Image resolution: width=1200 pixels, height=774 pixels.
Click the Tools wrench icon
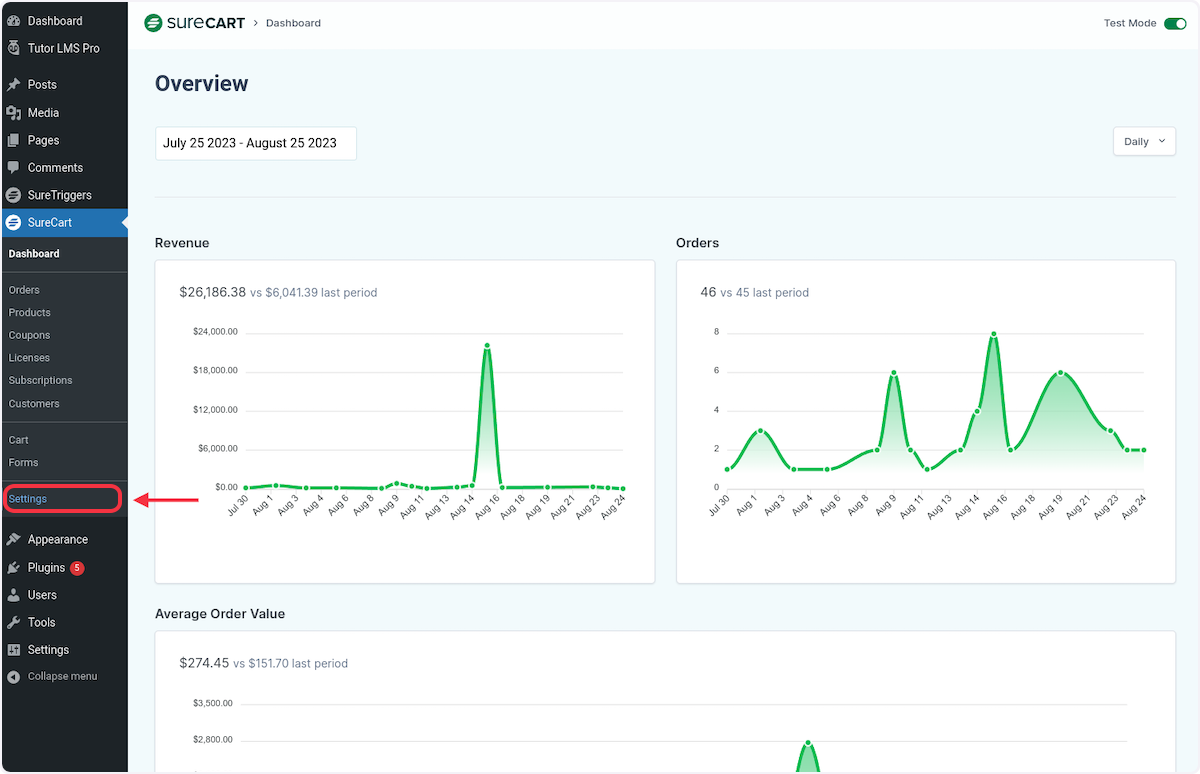13,622
